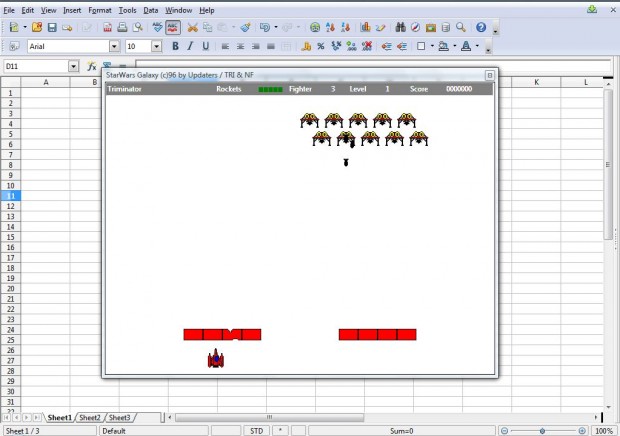Click the zoom out minus button
620x436 pixels.
coord(505,431)
